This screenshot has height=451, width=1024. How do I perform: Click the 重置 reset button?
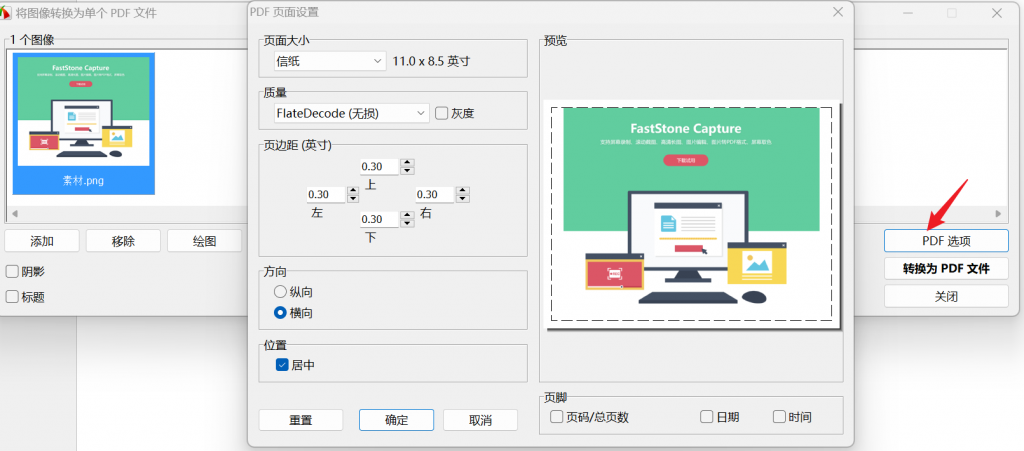point(300,420)
